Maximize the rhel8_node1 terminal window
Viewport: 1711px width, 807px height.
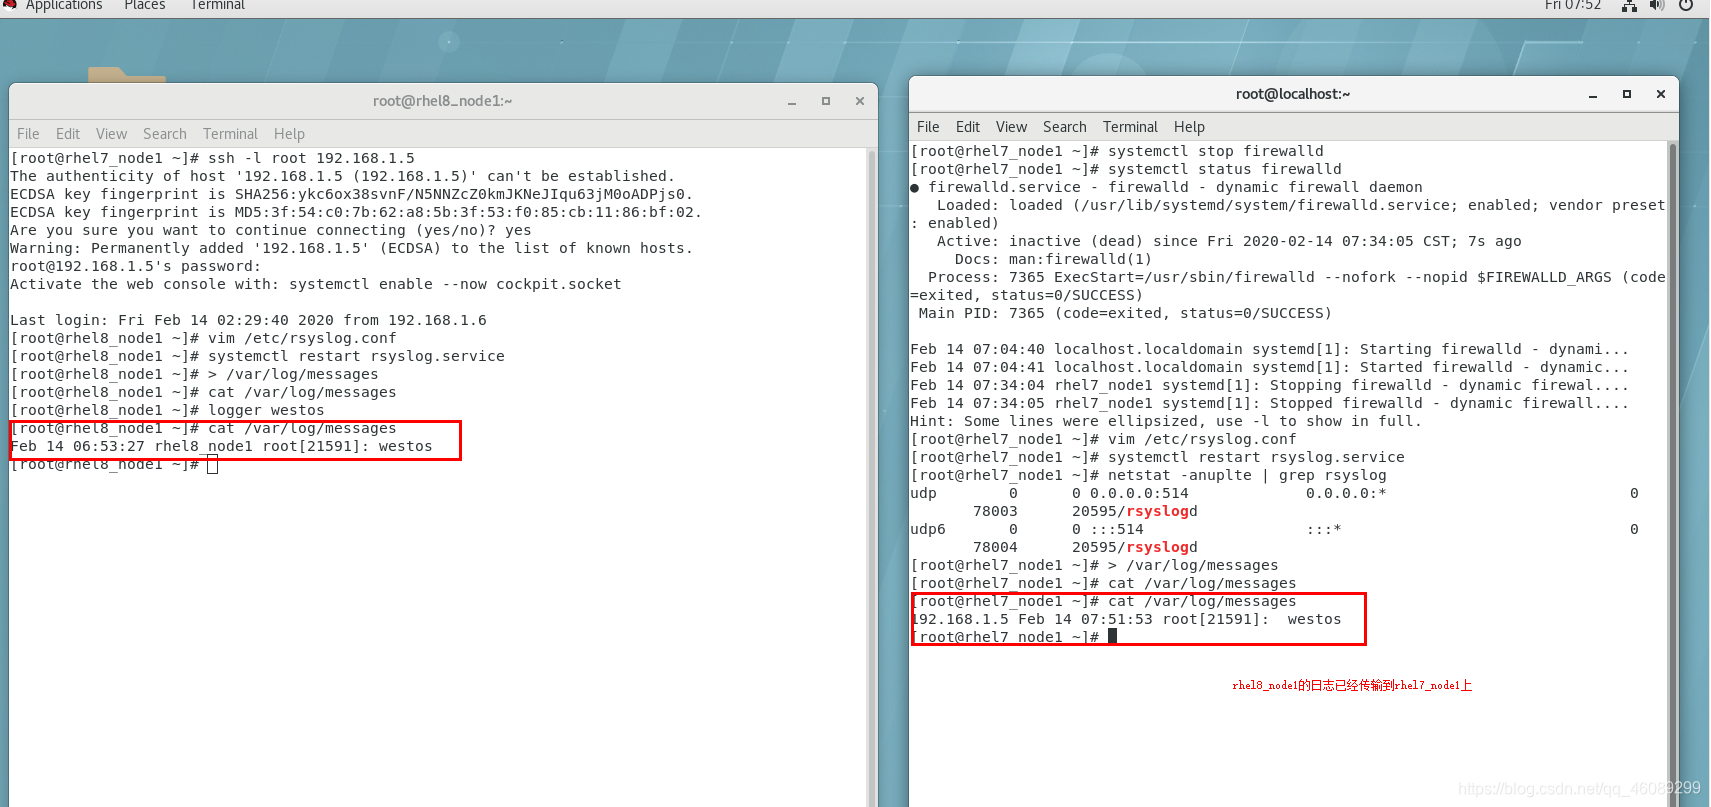[826, 101]
